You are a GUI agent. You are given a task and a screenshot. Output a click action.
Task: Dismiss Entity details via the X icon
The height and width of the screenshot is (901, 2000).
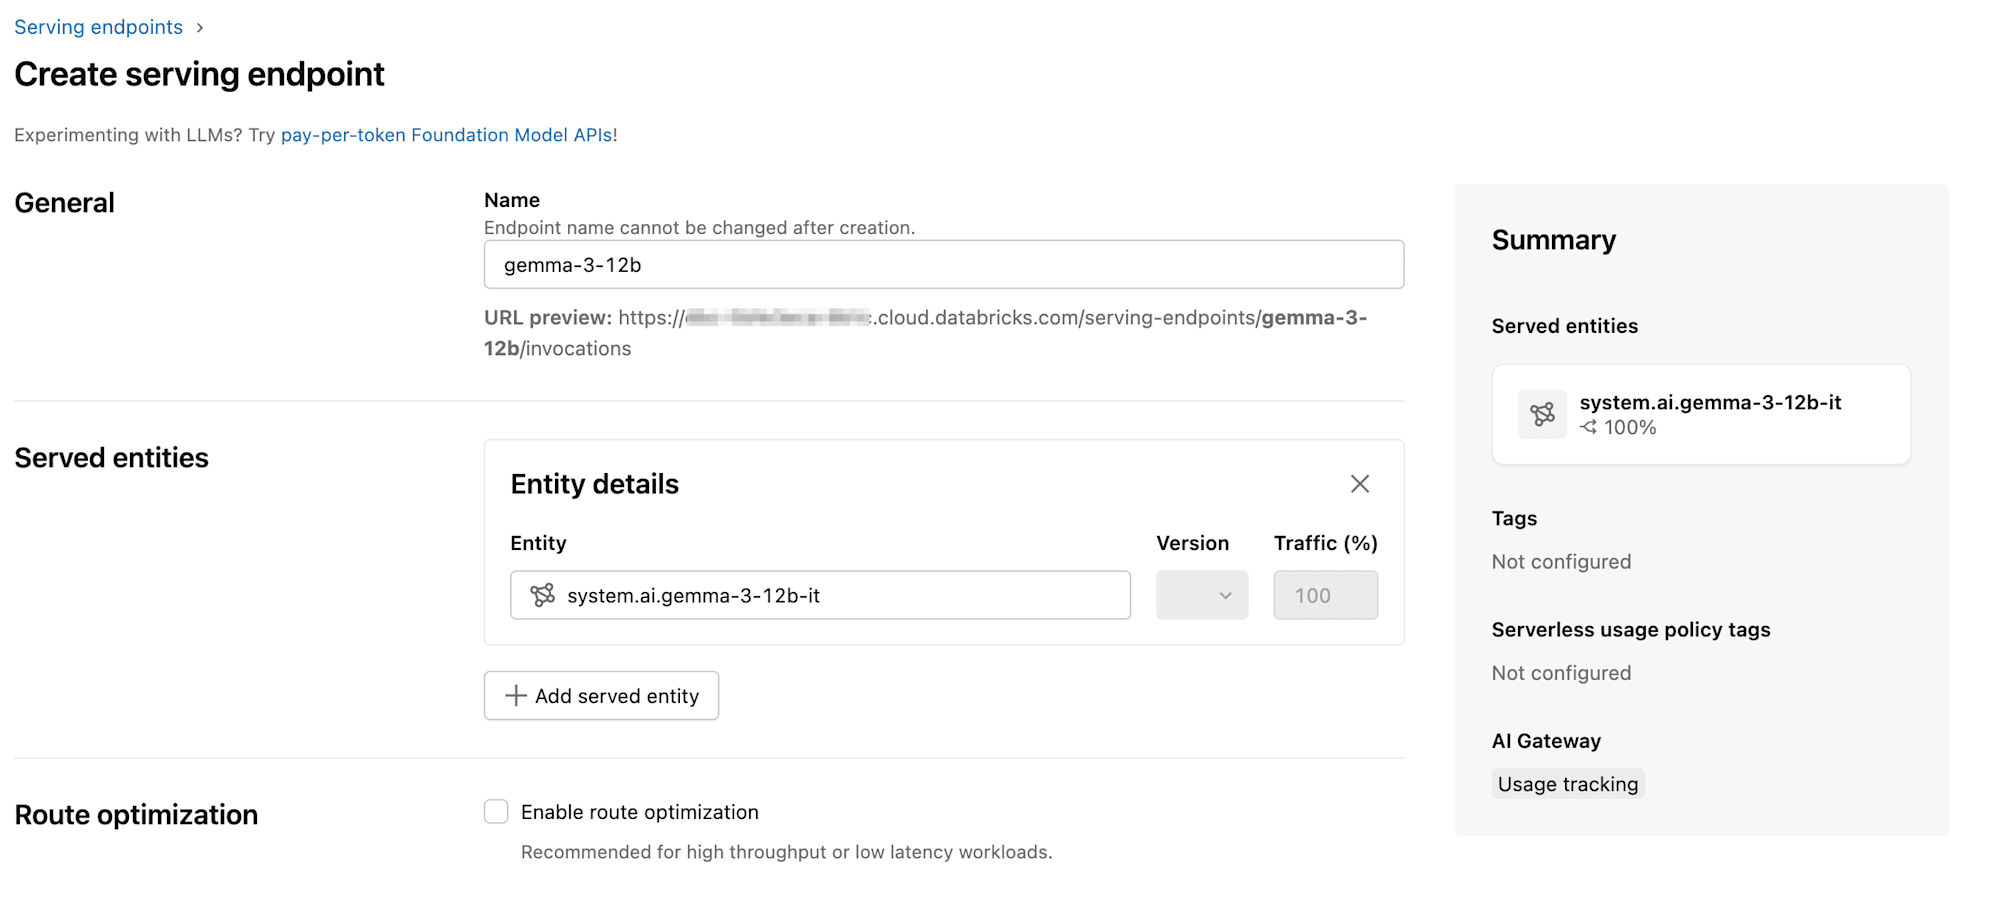tap(1360, 483)
